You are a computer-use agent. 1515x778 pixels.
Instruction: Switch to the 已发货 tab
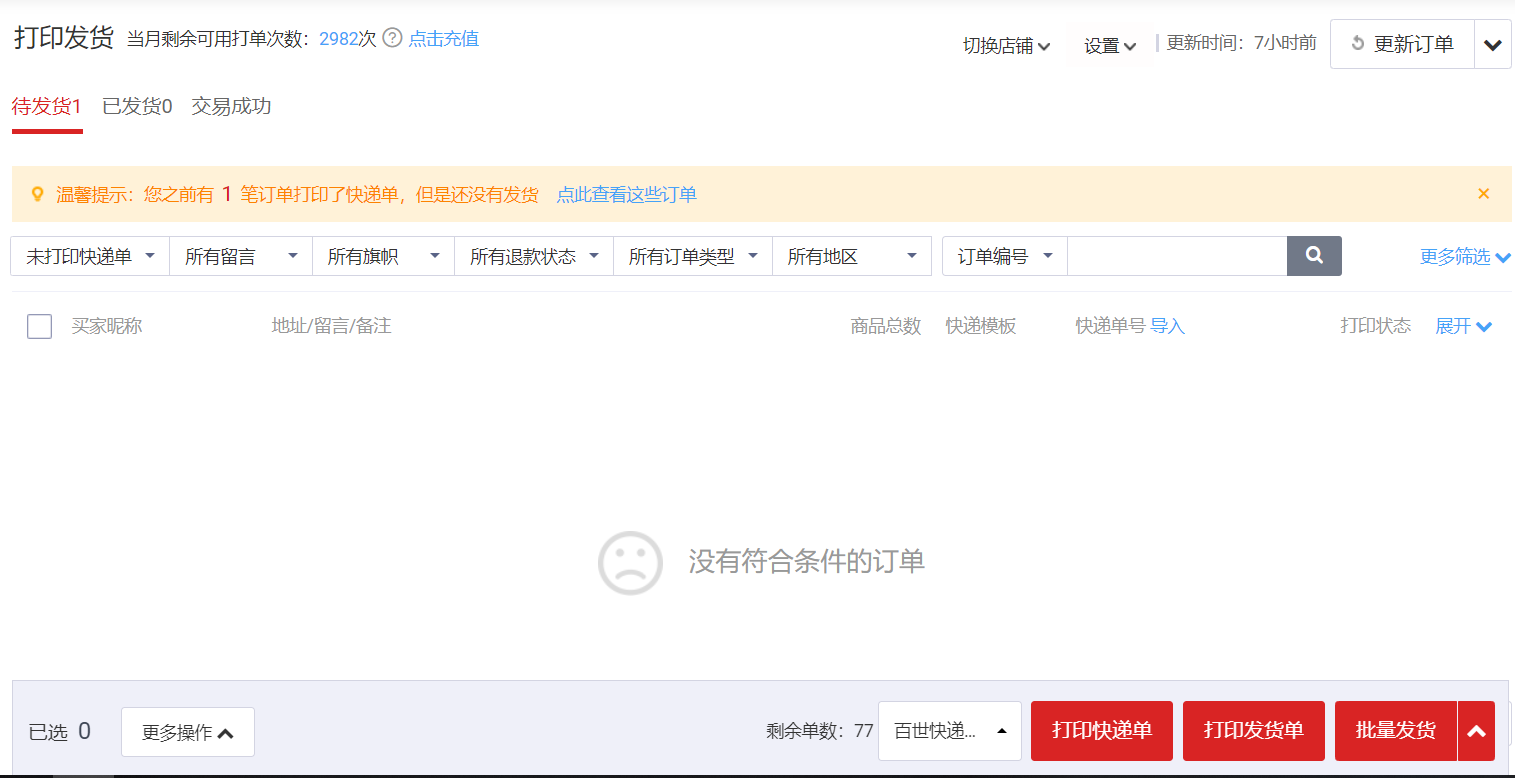[137, 106]
